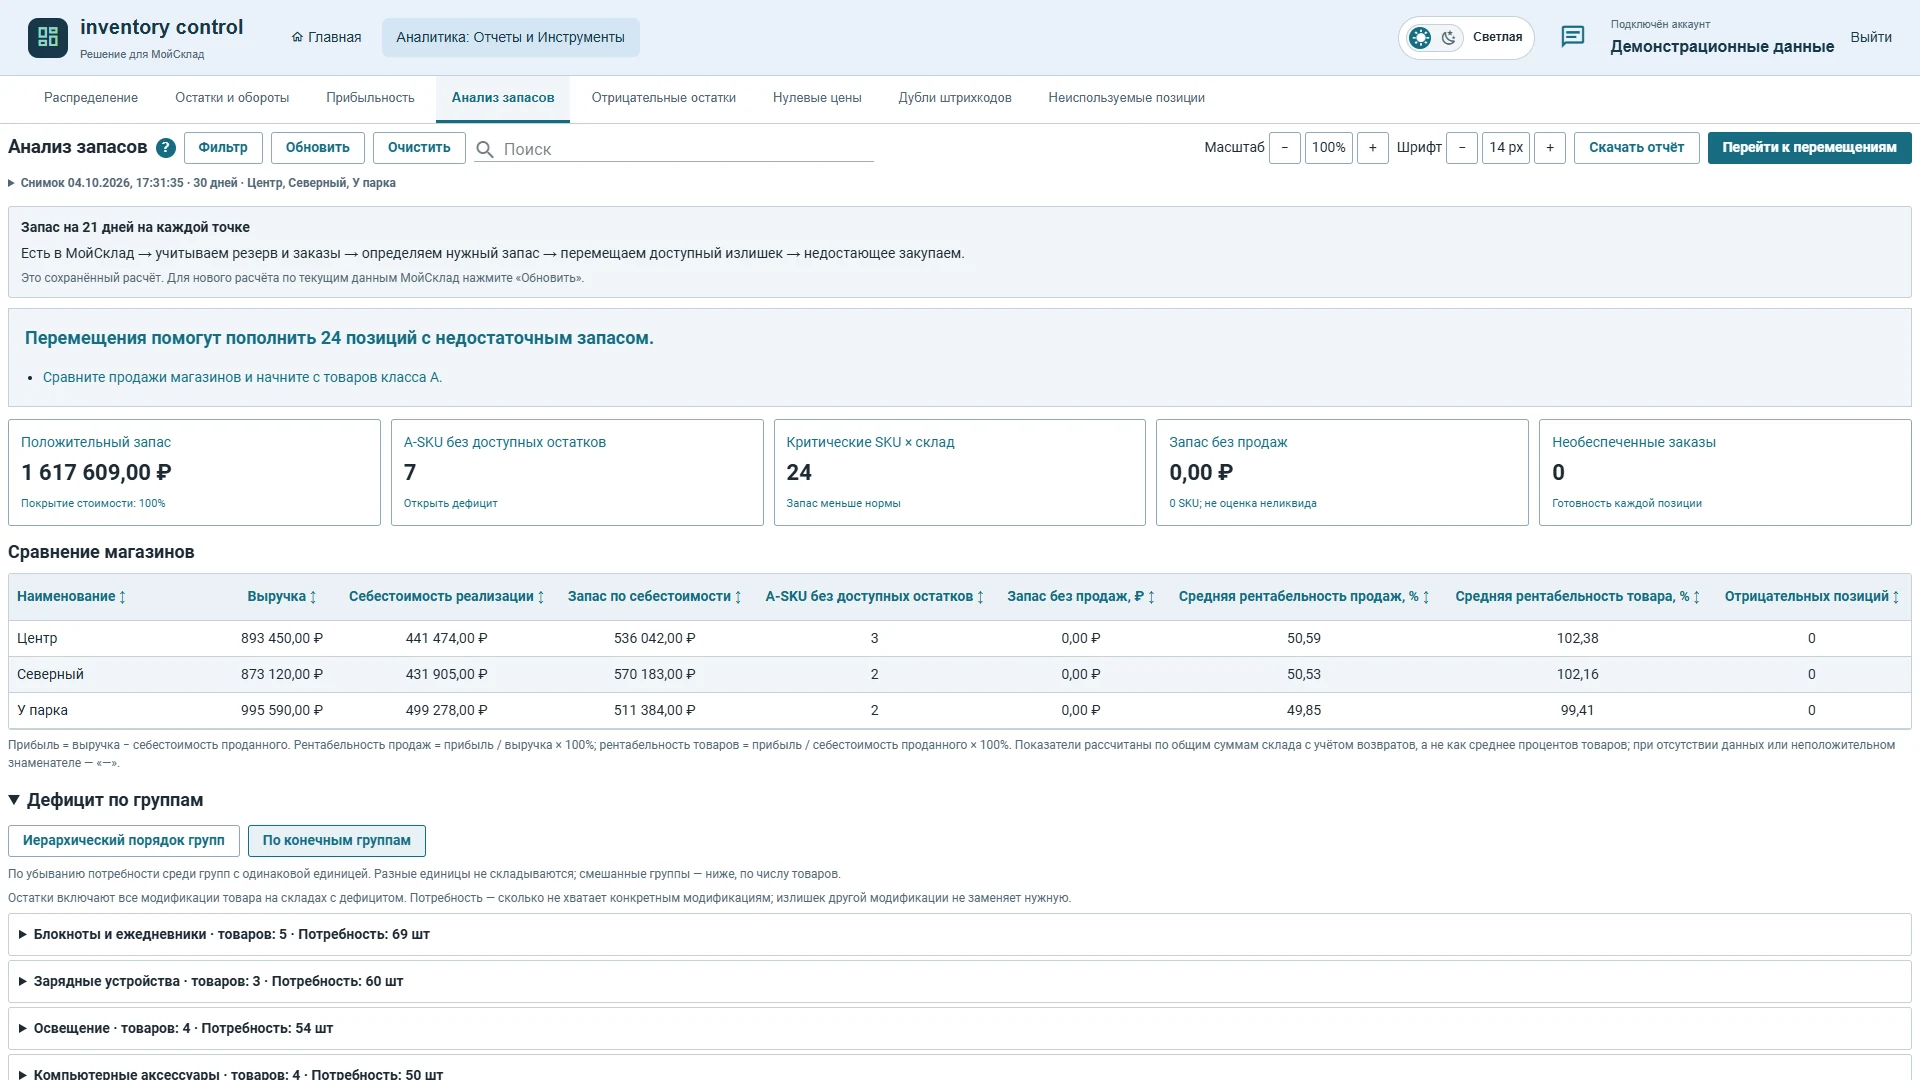1920x1080 pixels.
Task: Click the search magnifier icon
Action: click(485, 149)
